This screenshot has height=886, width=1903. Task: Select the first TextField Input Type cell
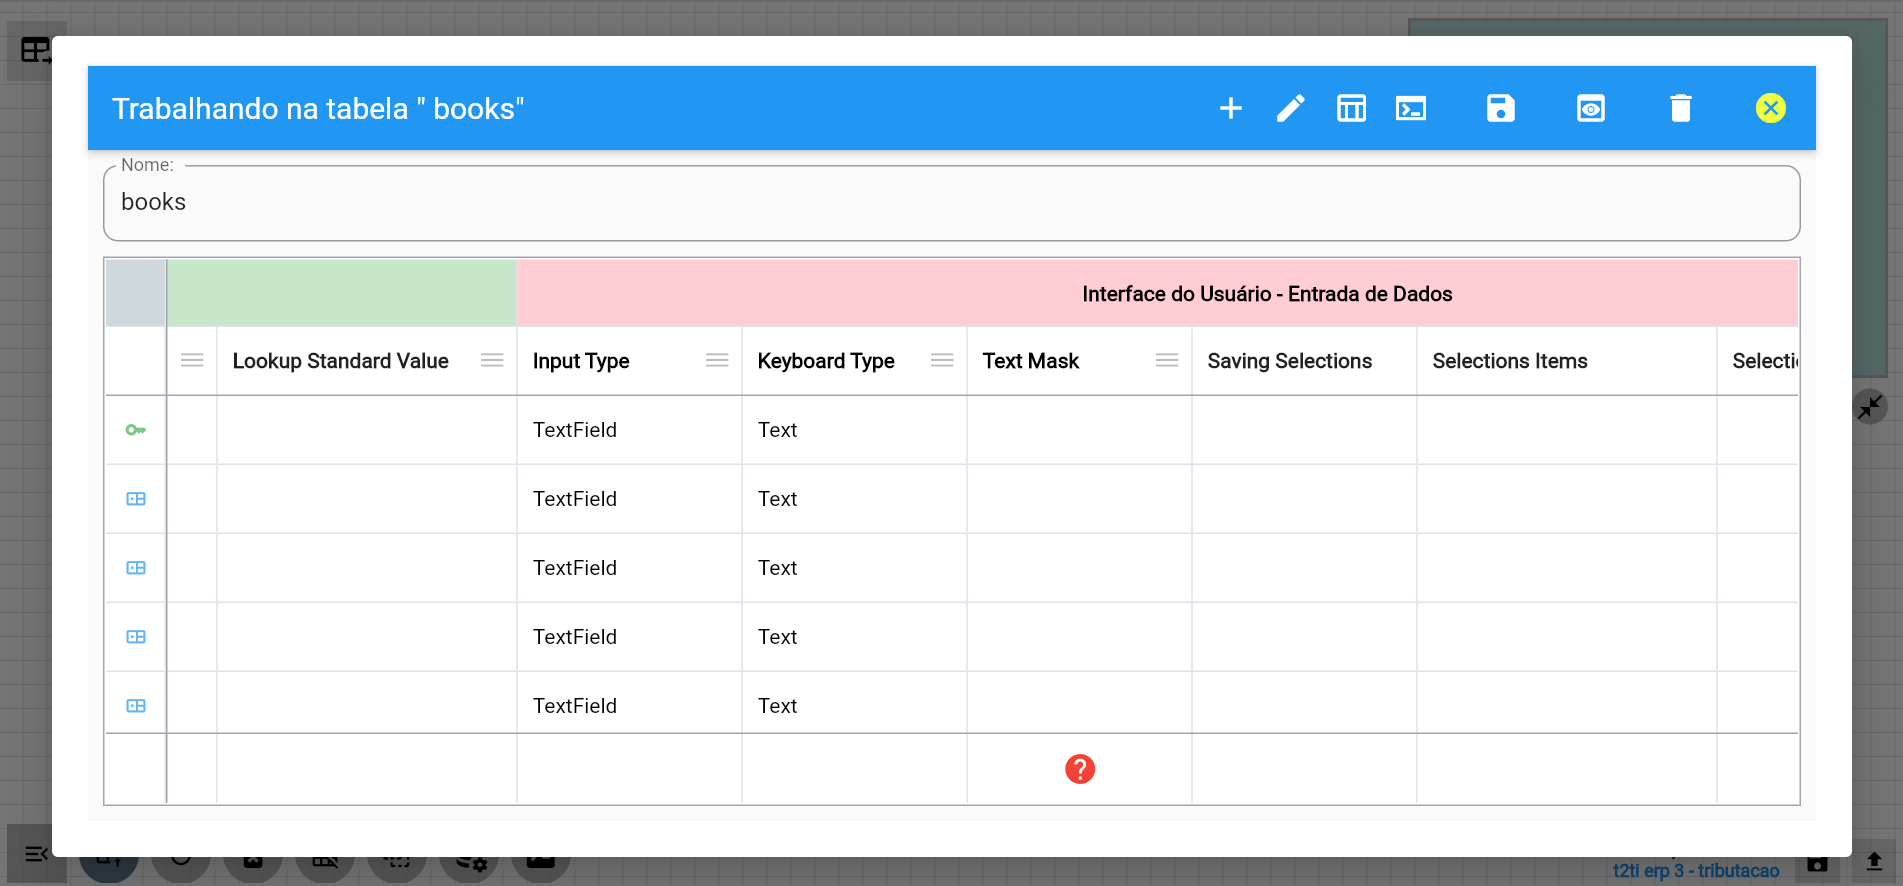(x=575, y=430)
